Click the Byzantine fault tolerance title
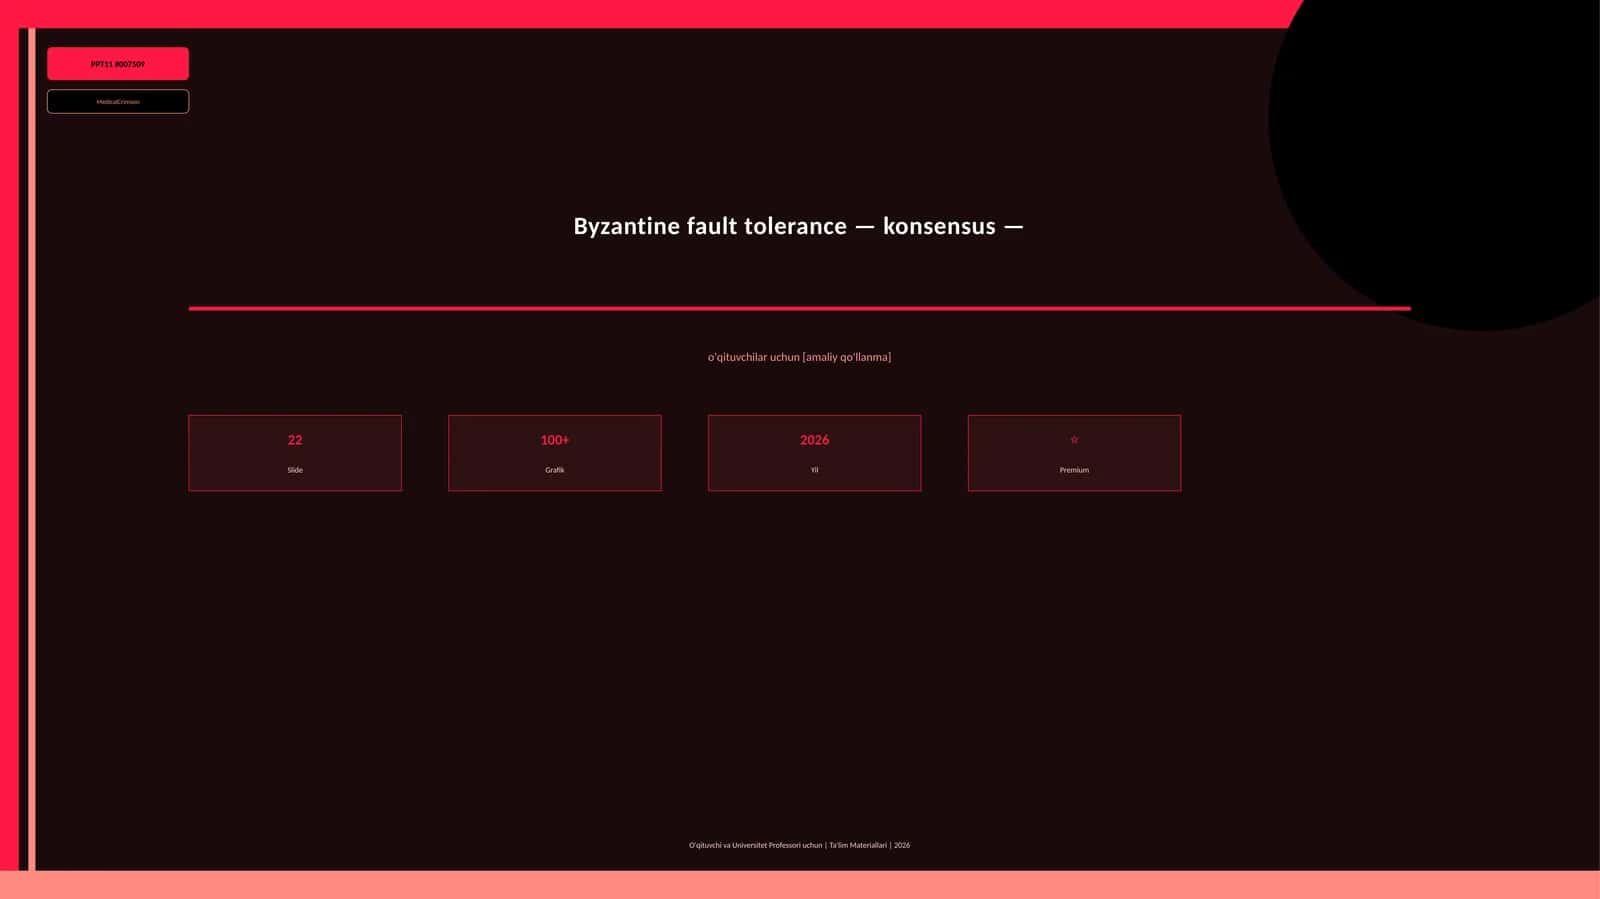This screenshot has width=1600, height=899. click(x=799, y=226)
